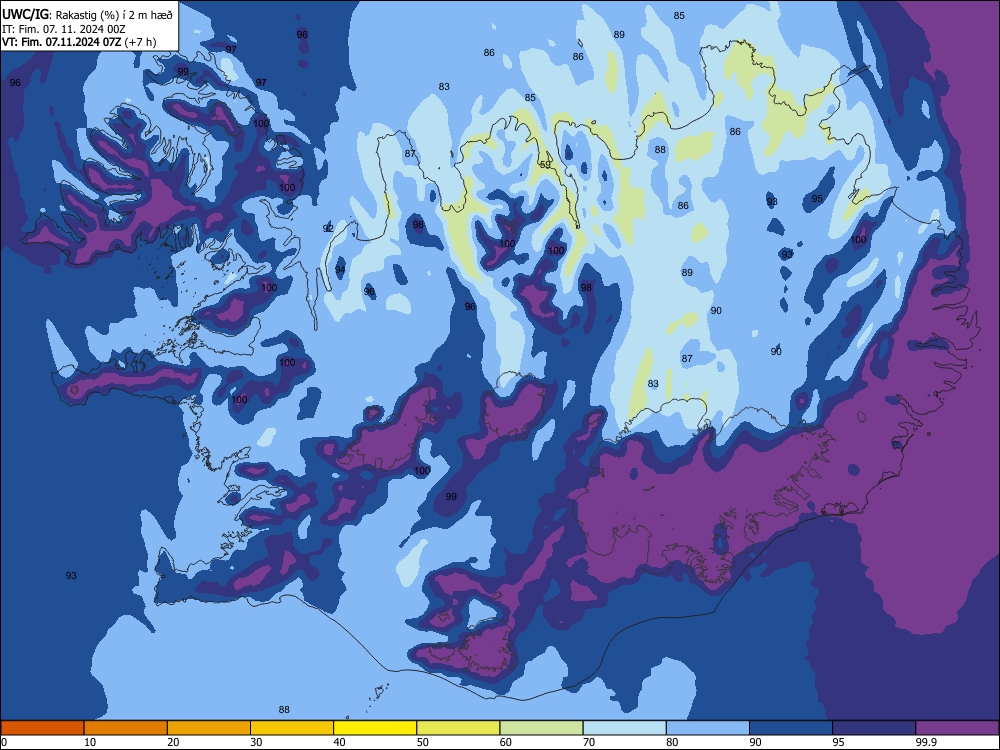Click the 40–50% bright yellow legend swatch
The height and width of the screenshot is (750, 1000).
375,728
